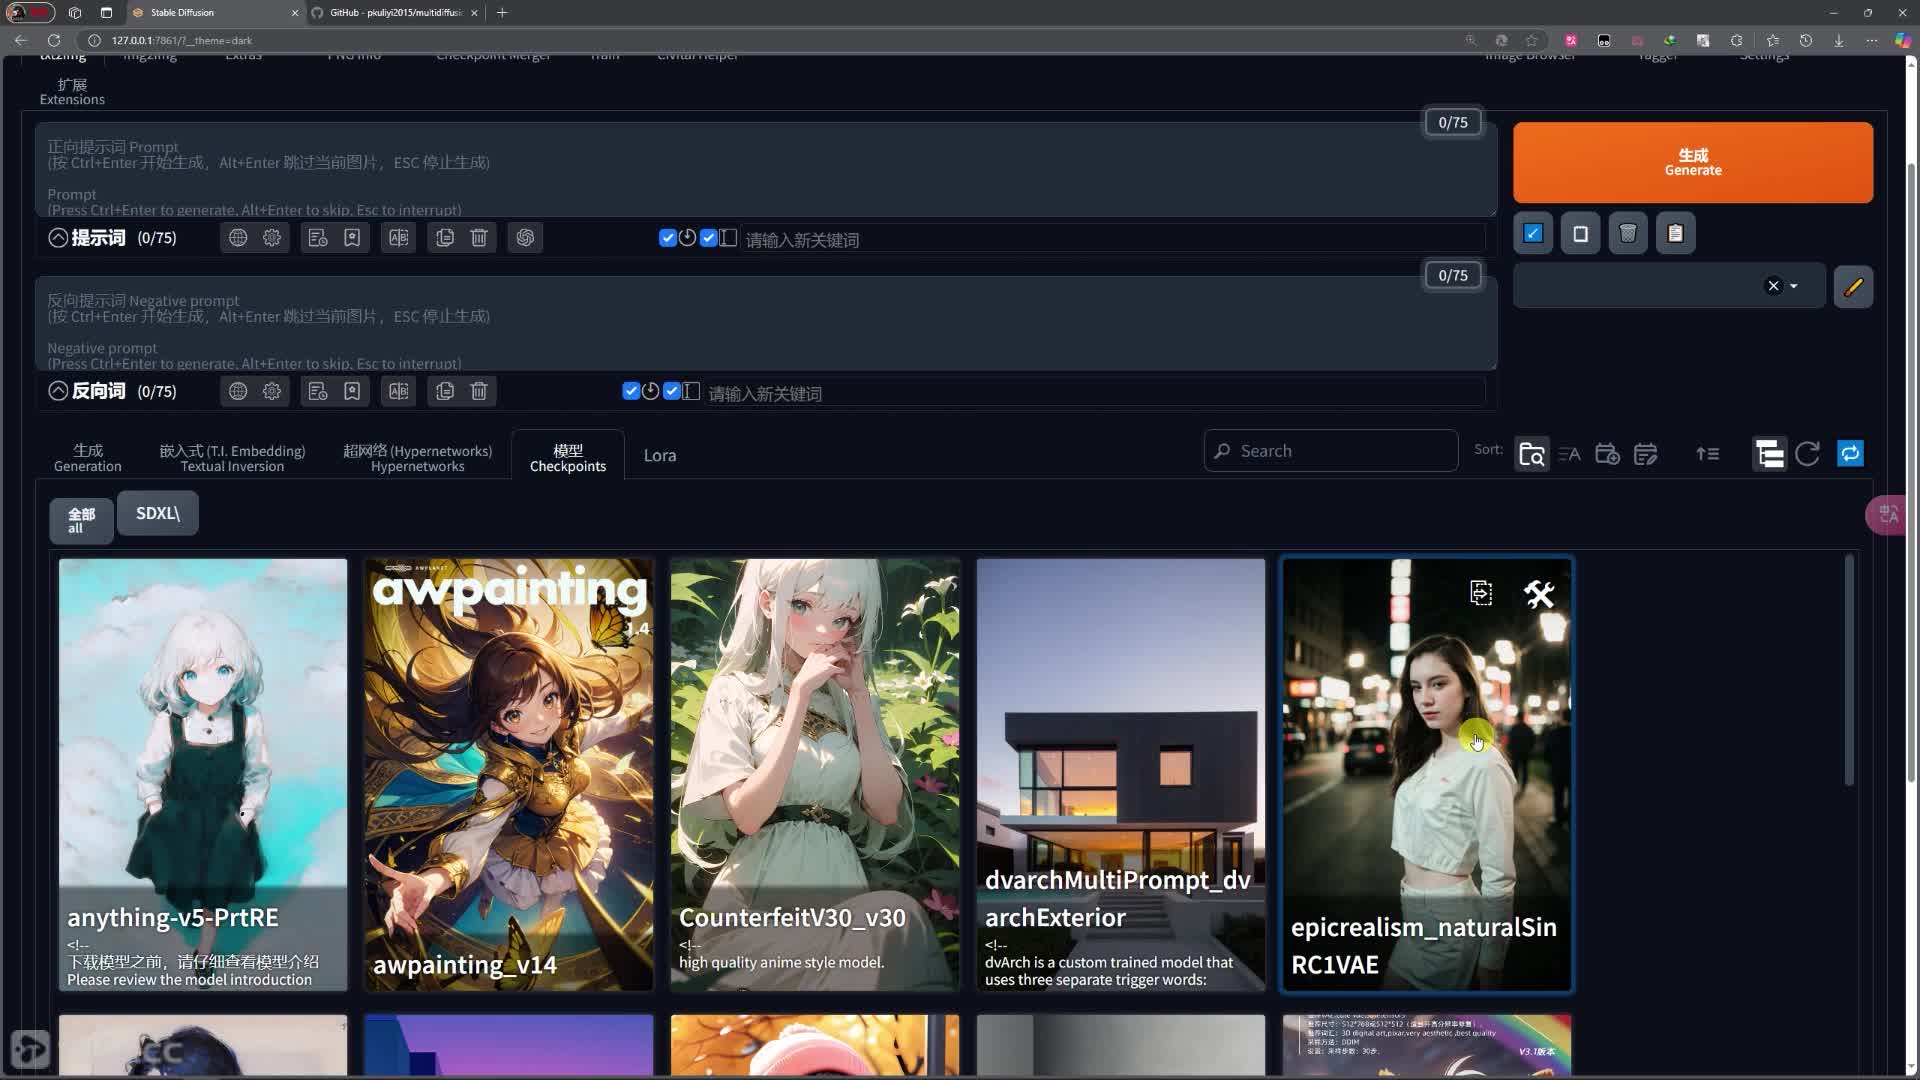The image size is (1920, 1080).
Task: Refresh the checkpoints list
Action: point(1807,454)
